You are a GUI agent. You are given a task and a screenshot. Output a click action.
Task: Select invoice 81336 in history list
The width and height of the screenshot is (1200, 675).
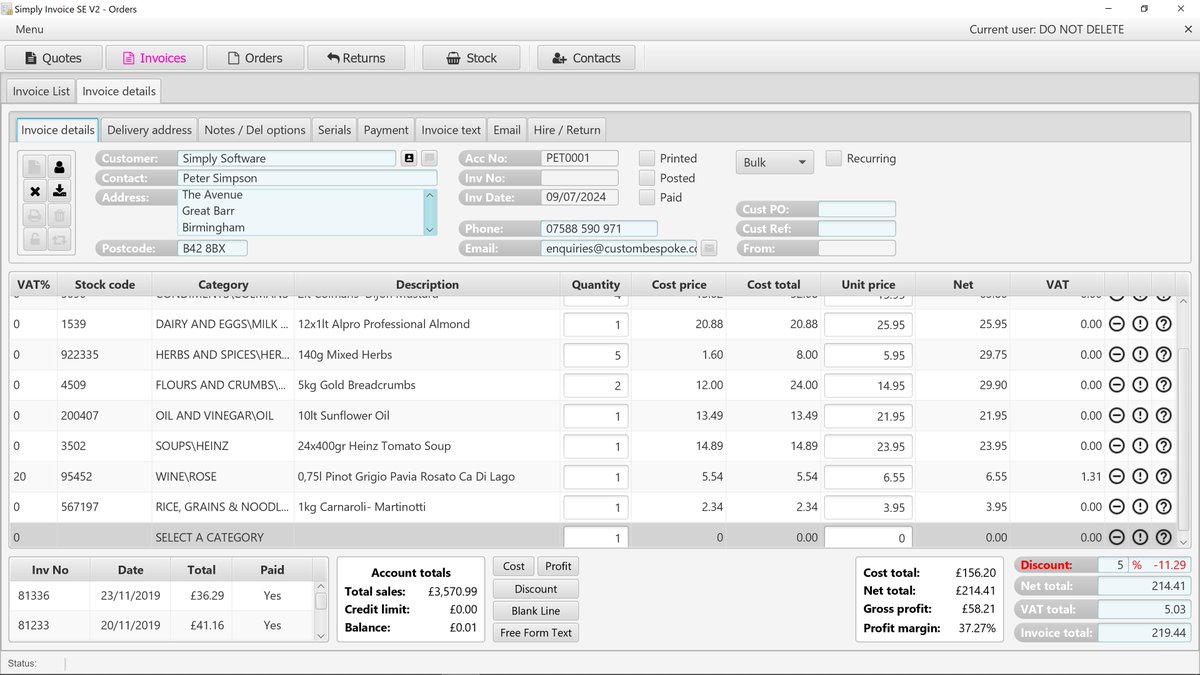tap(161, 596)
